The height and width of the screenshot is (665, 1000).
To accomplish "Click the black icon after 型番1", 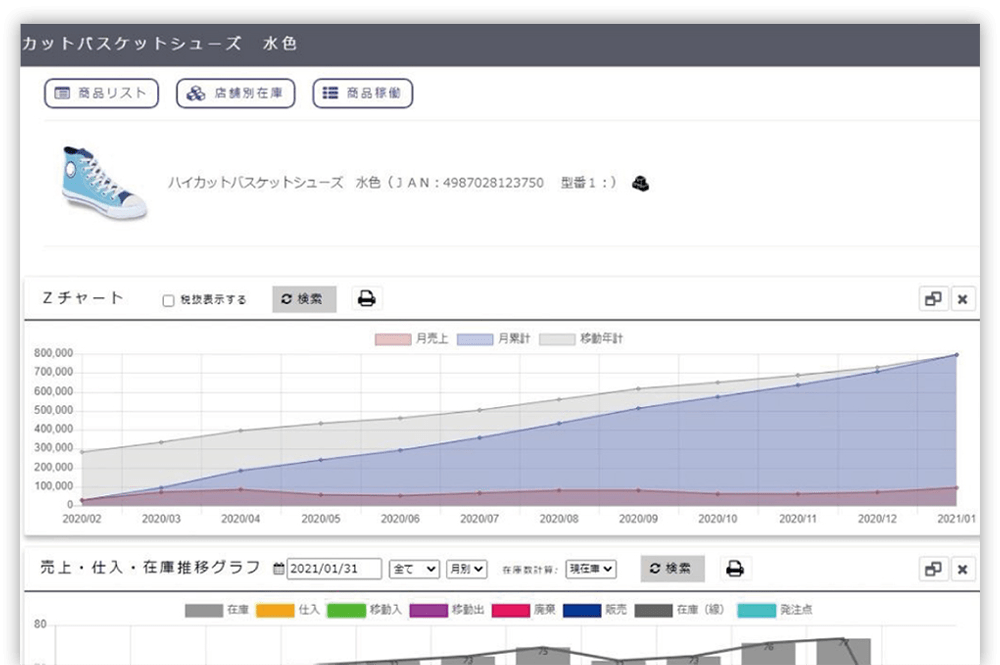I will click(640, 183).
